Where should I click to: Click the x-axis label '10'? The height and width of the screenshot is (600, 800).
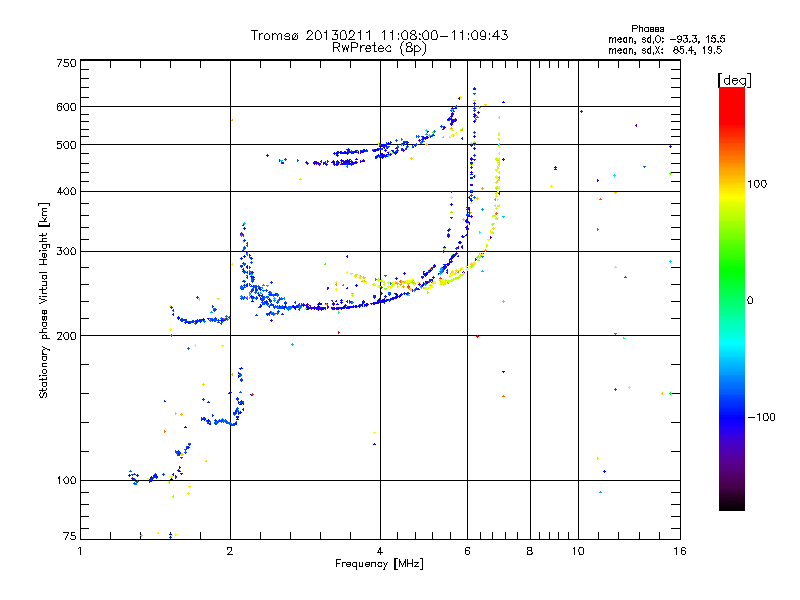(x=578, y=551)
